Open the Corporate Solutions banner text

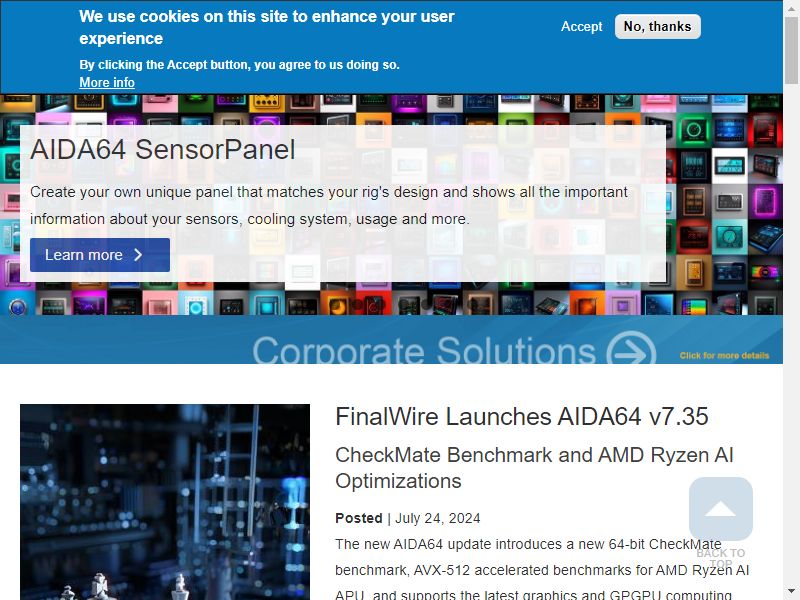coord(424,350)
